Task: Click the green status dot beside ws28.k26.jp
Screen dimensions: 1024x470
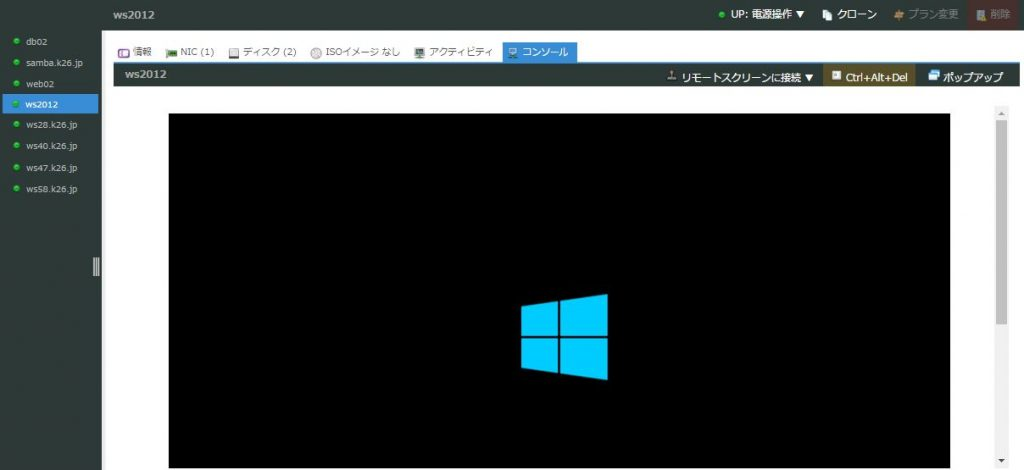Action: (17, 125)
